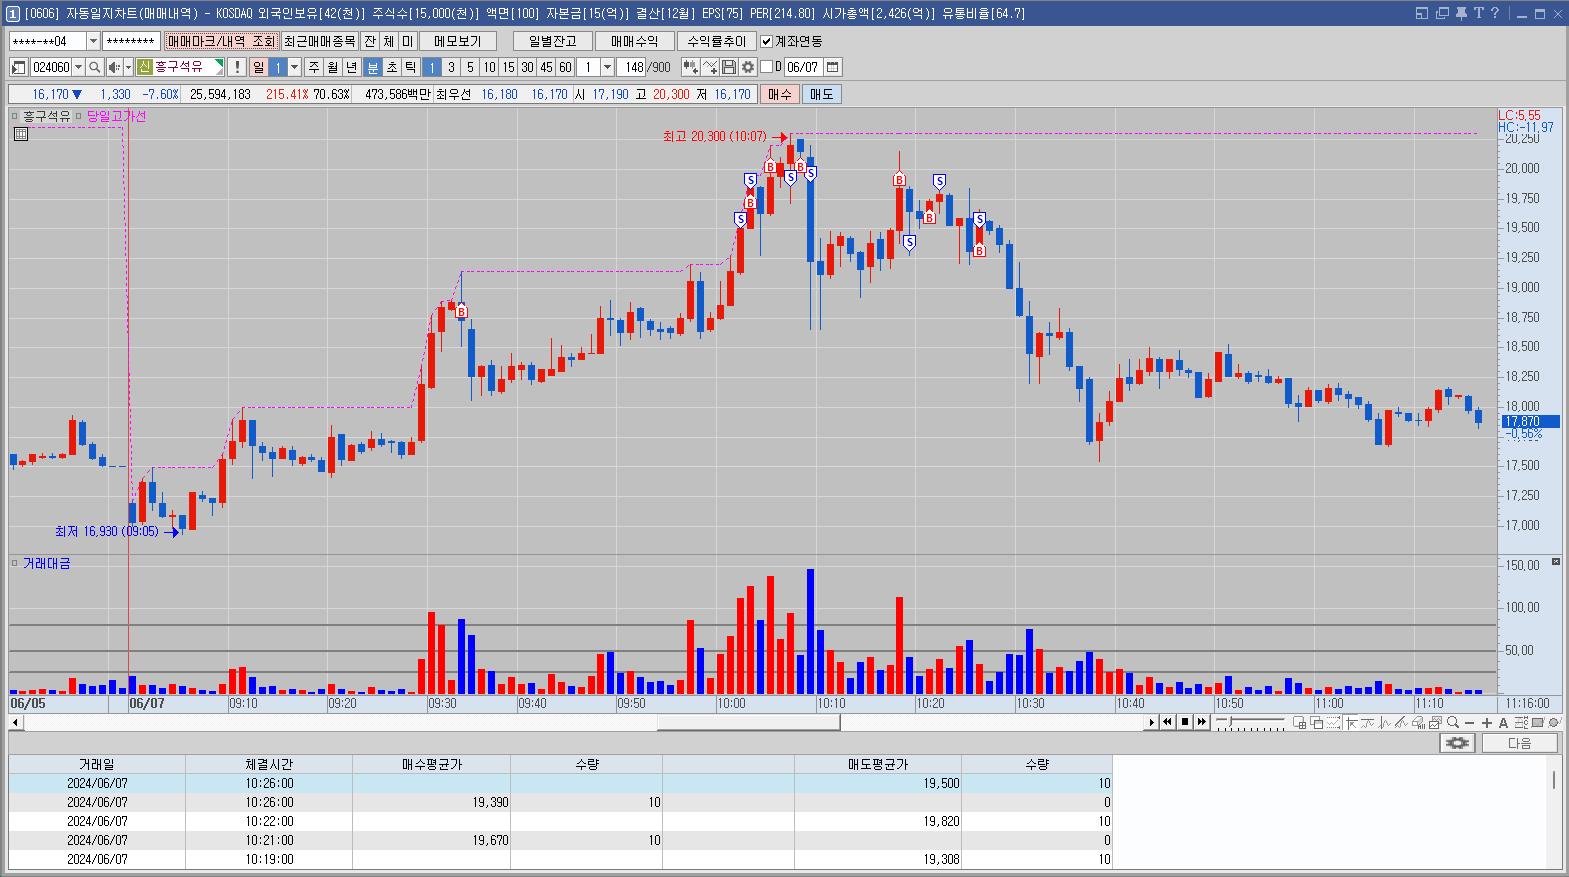Viewport: 1569px width, 877px height.
Task: Click the 매매마크/내역 조회 button
Action: (x=221, y=41)
